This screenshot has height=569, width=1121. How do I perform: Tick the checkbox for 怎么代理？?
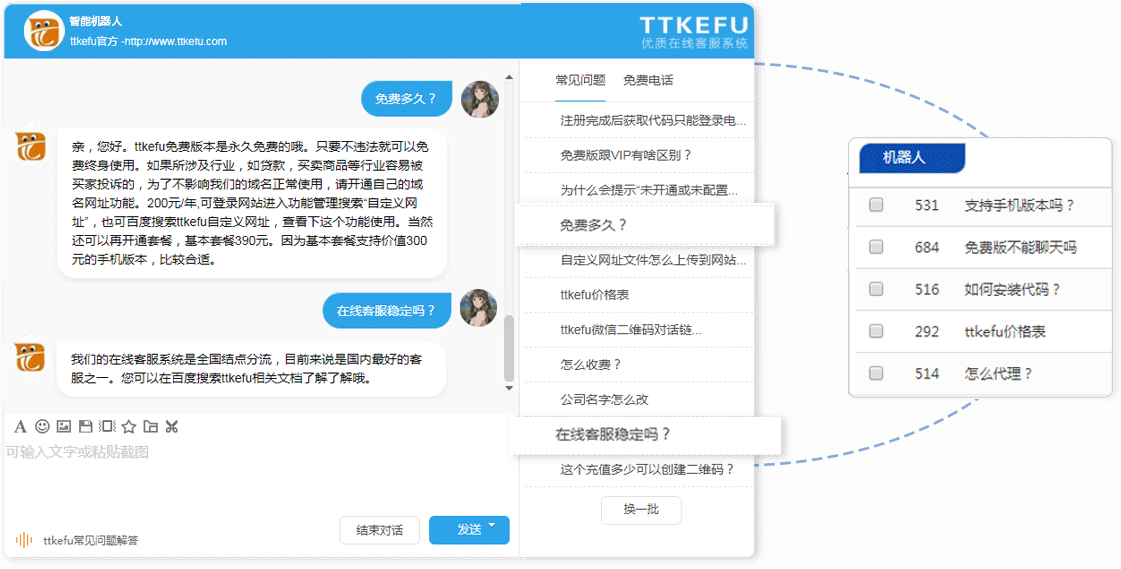tap(876, 373)
